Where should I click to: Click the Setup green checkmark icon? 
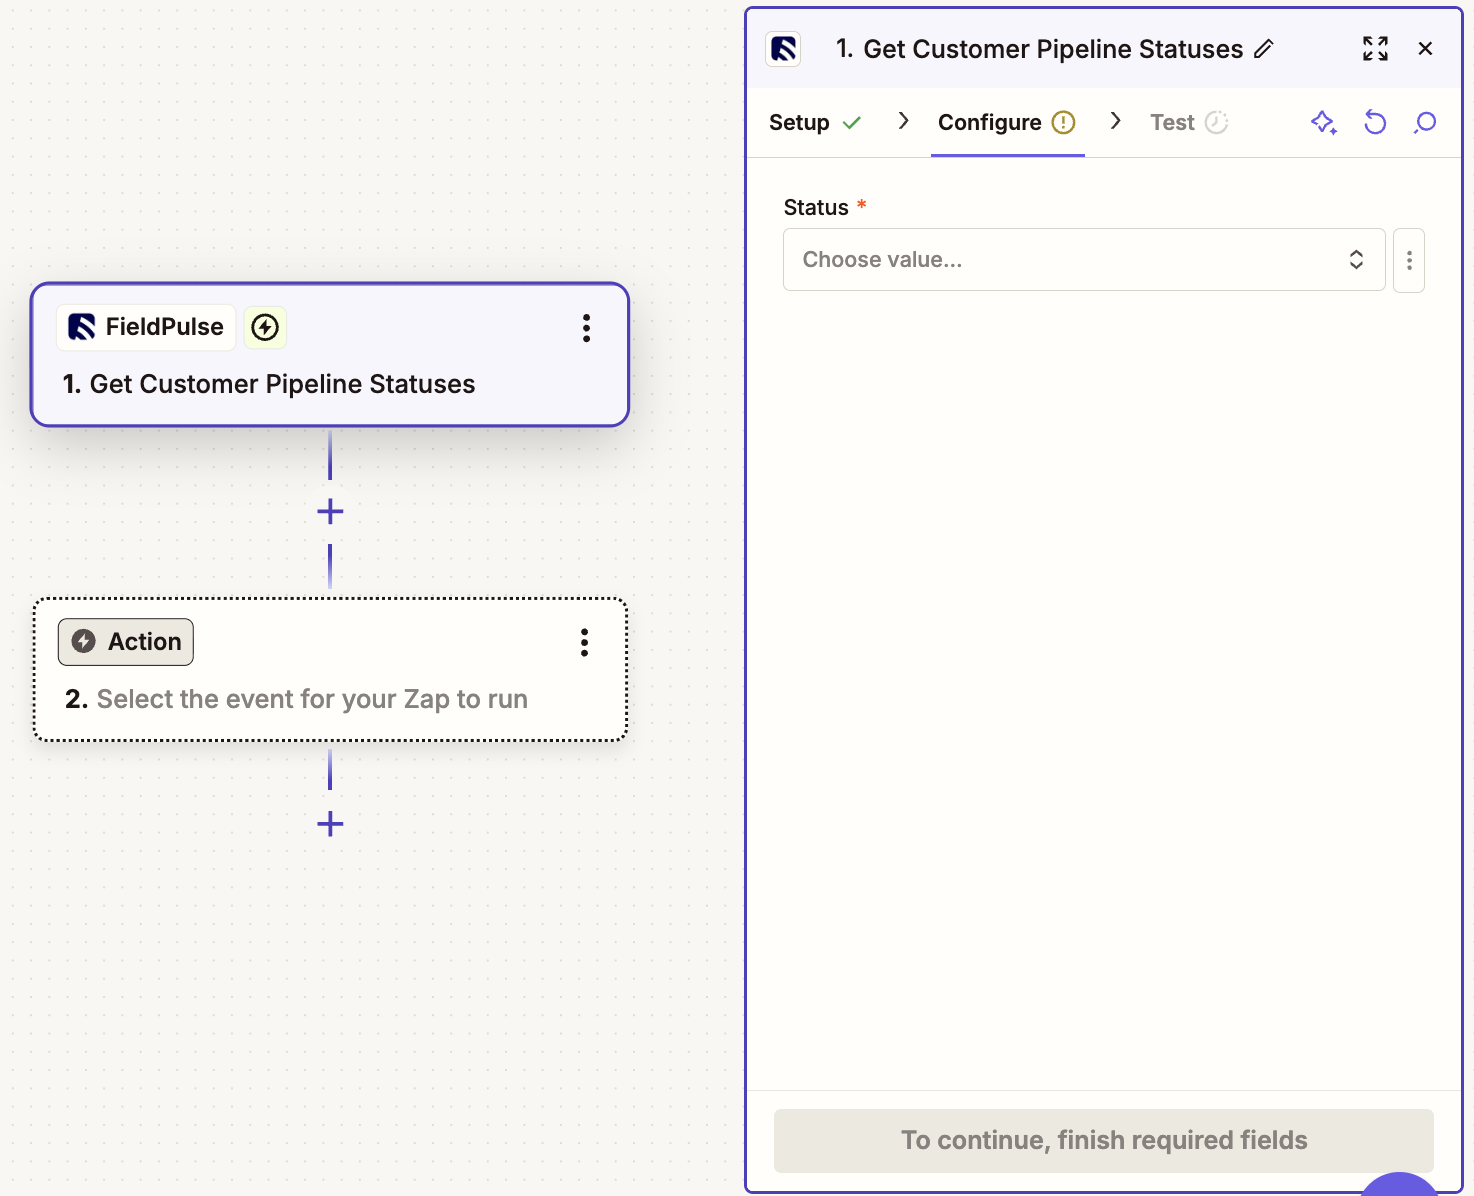[x=851, y=122]
